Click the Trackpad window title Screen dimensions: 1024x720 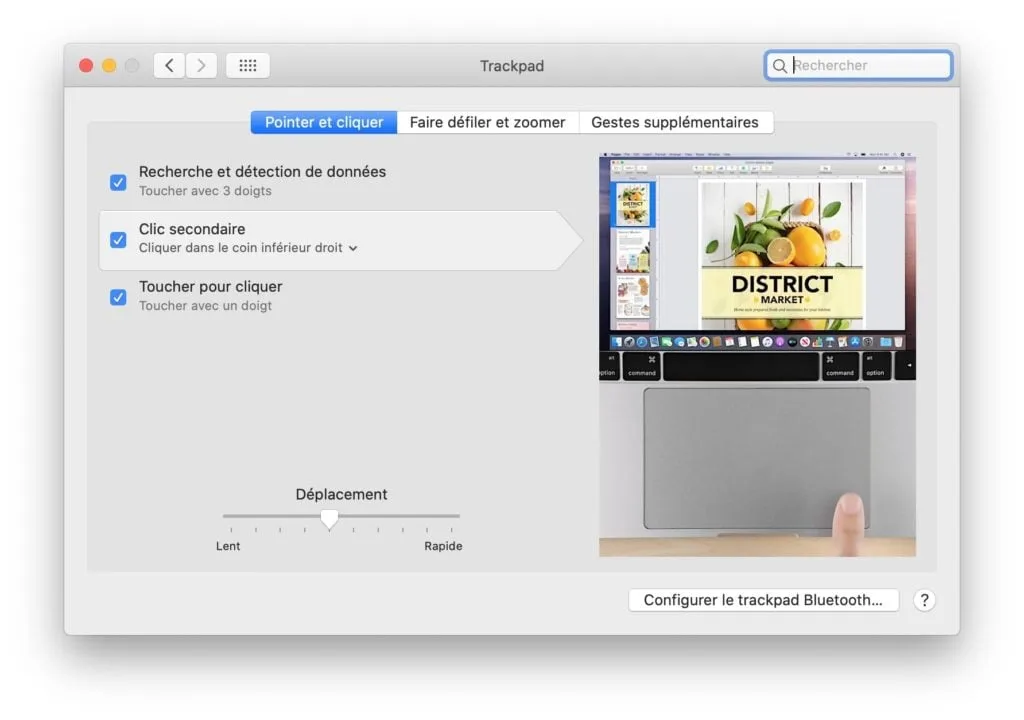pyautogui.click(x=512, y=65)
